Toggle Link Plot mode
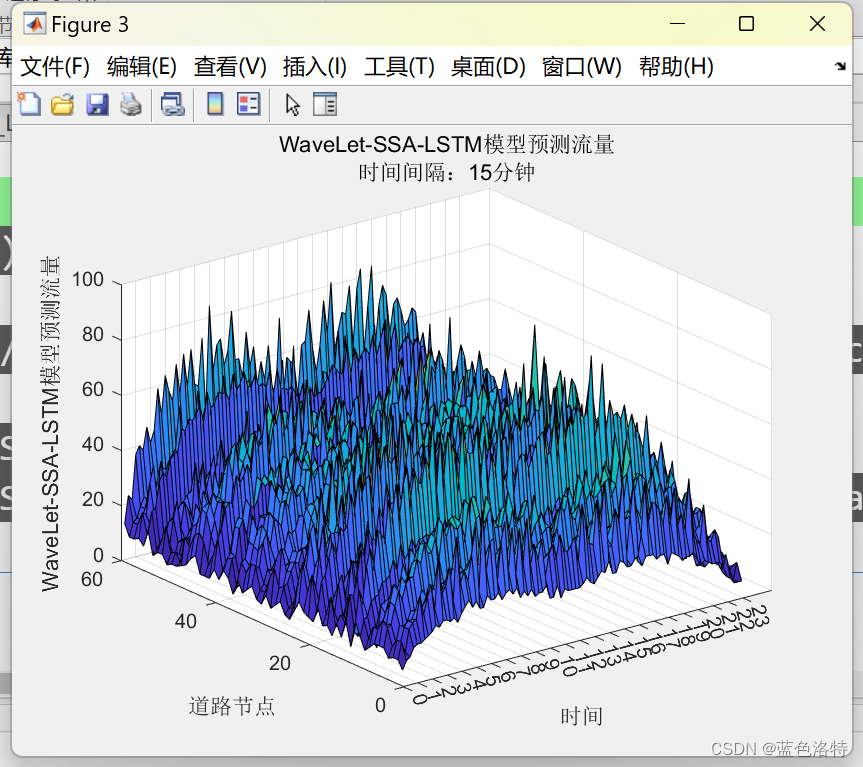Image resolution: width=863 pixels, height=767 pixels. point(172,103)
